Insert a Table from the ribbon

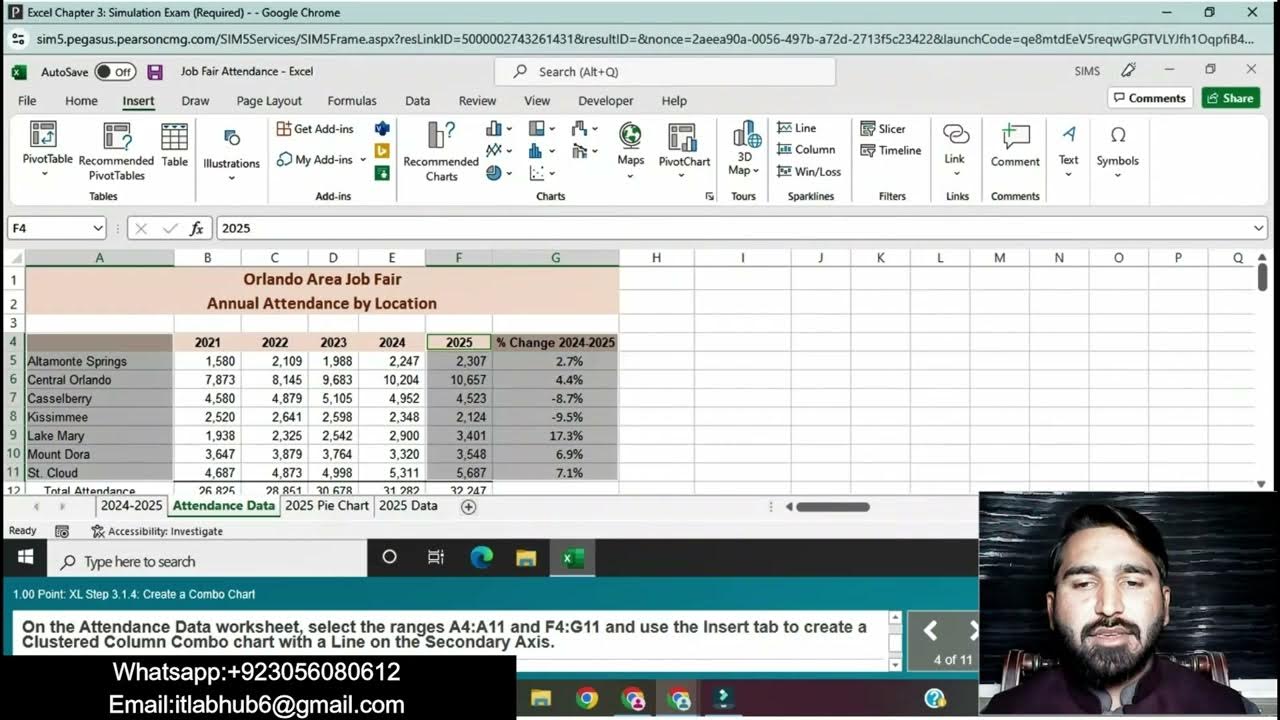pyautogui.click(x=174, y=146)
